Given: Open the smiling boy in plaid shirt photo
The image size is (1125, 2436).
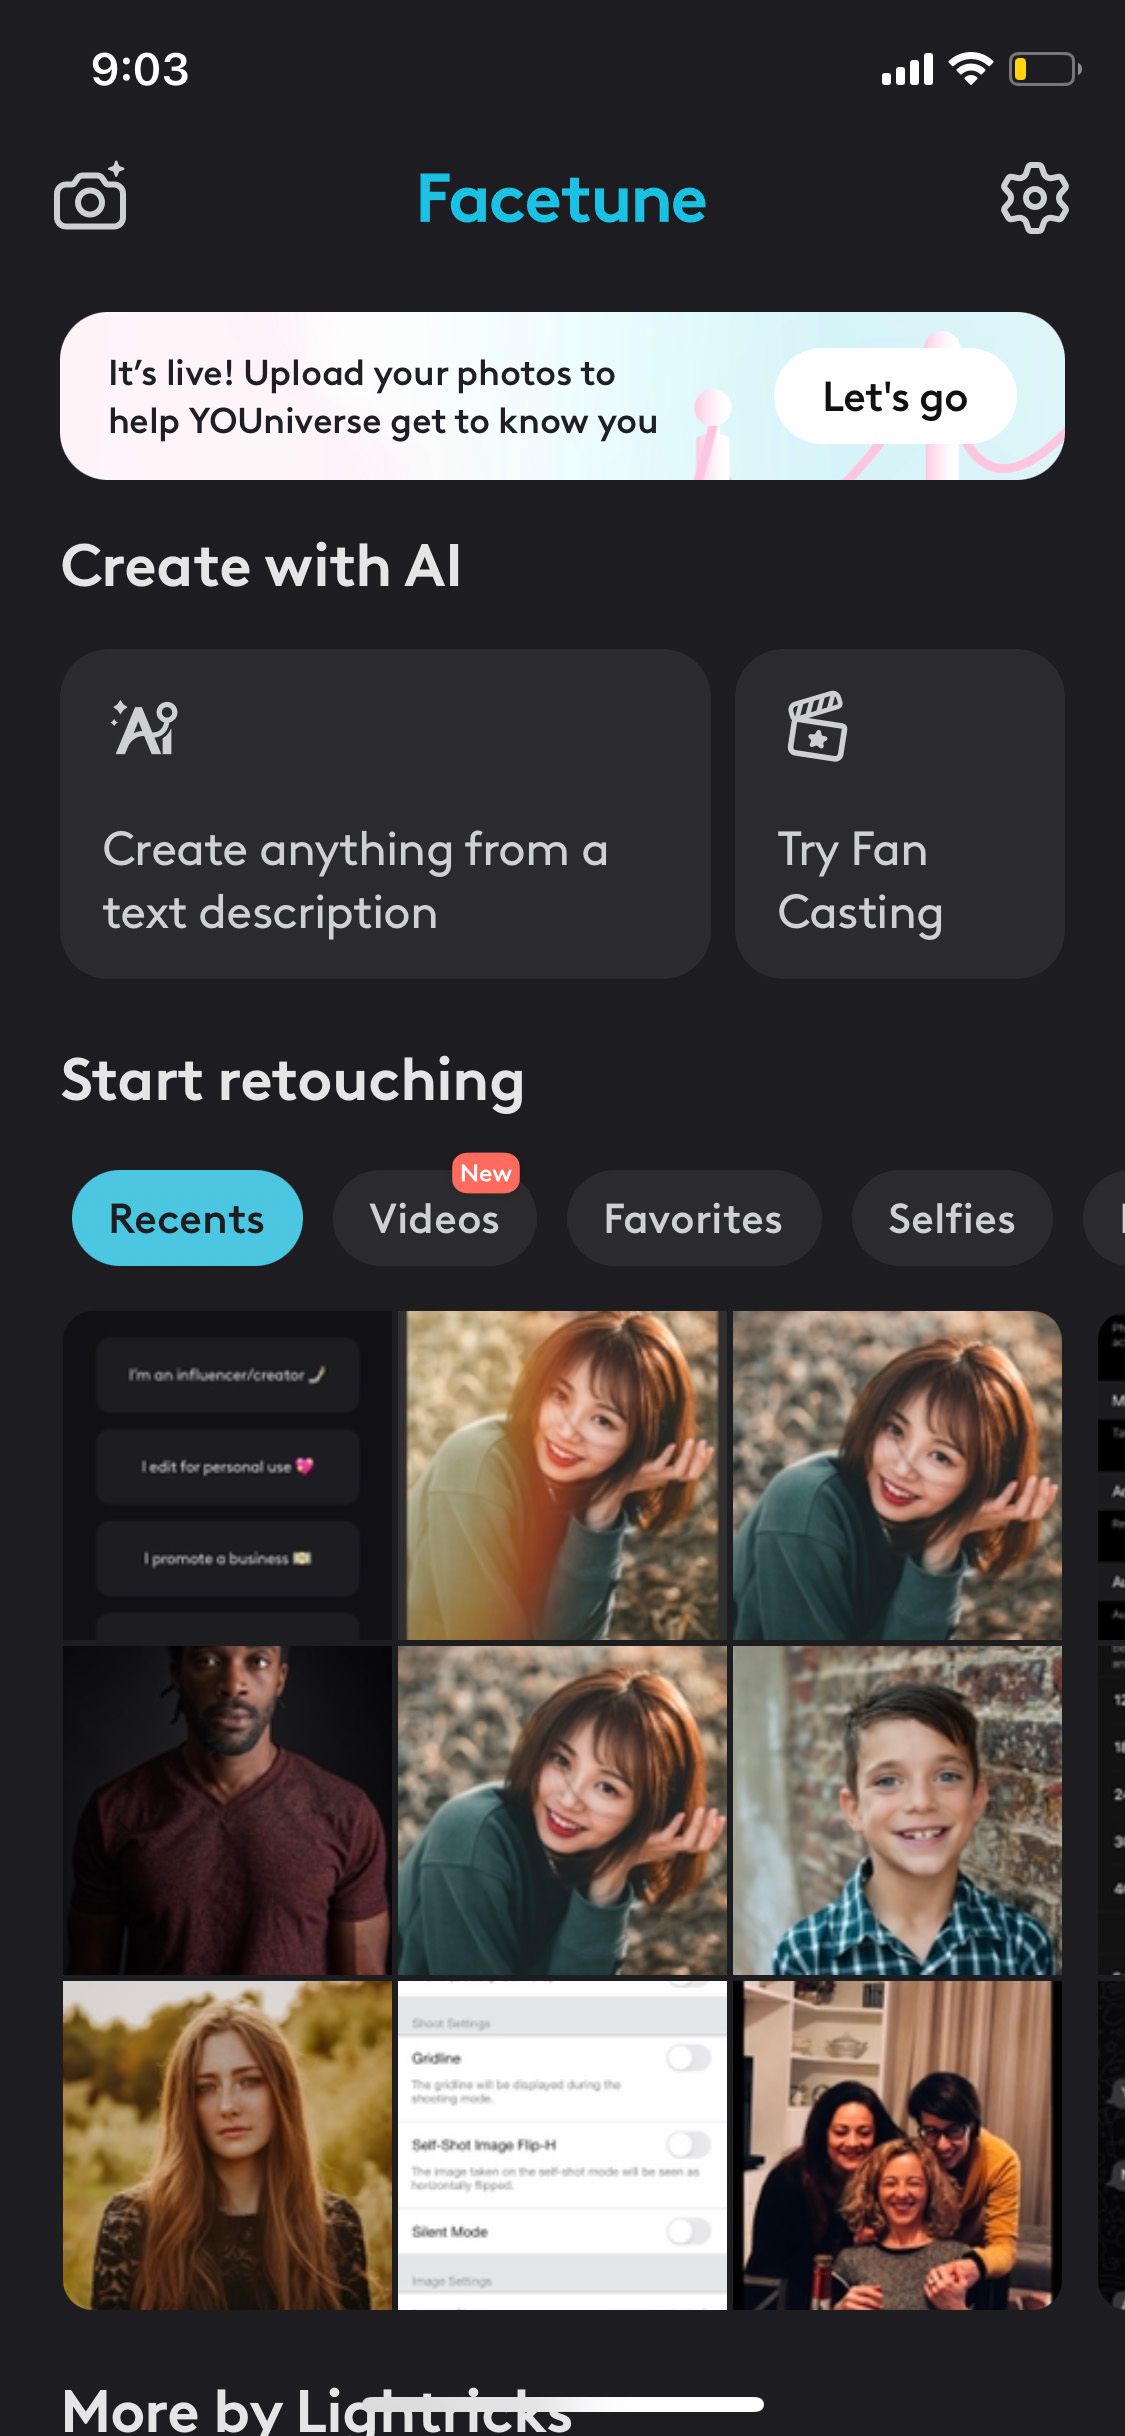Looking at the screenshot, I should (x=897, y=1810).
